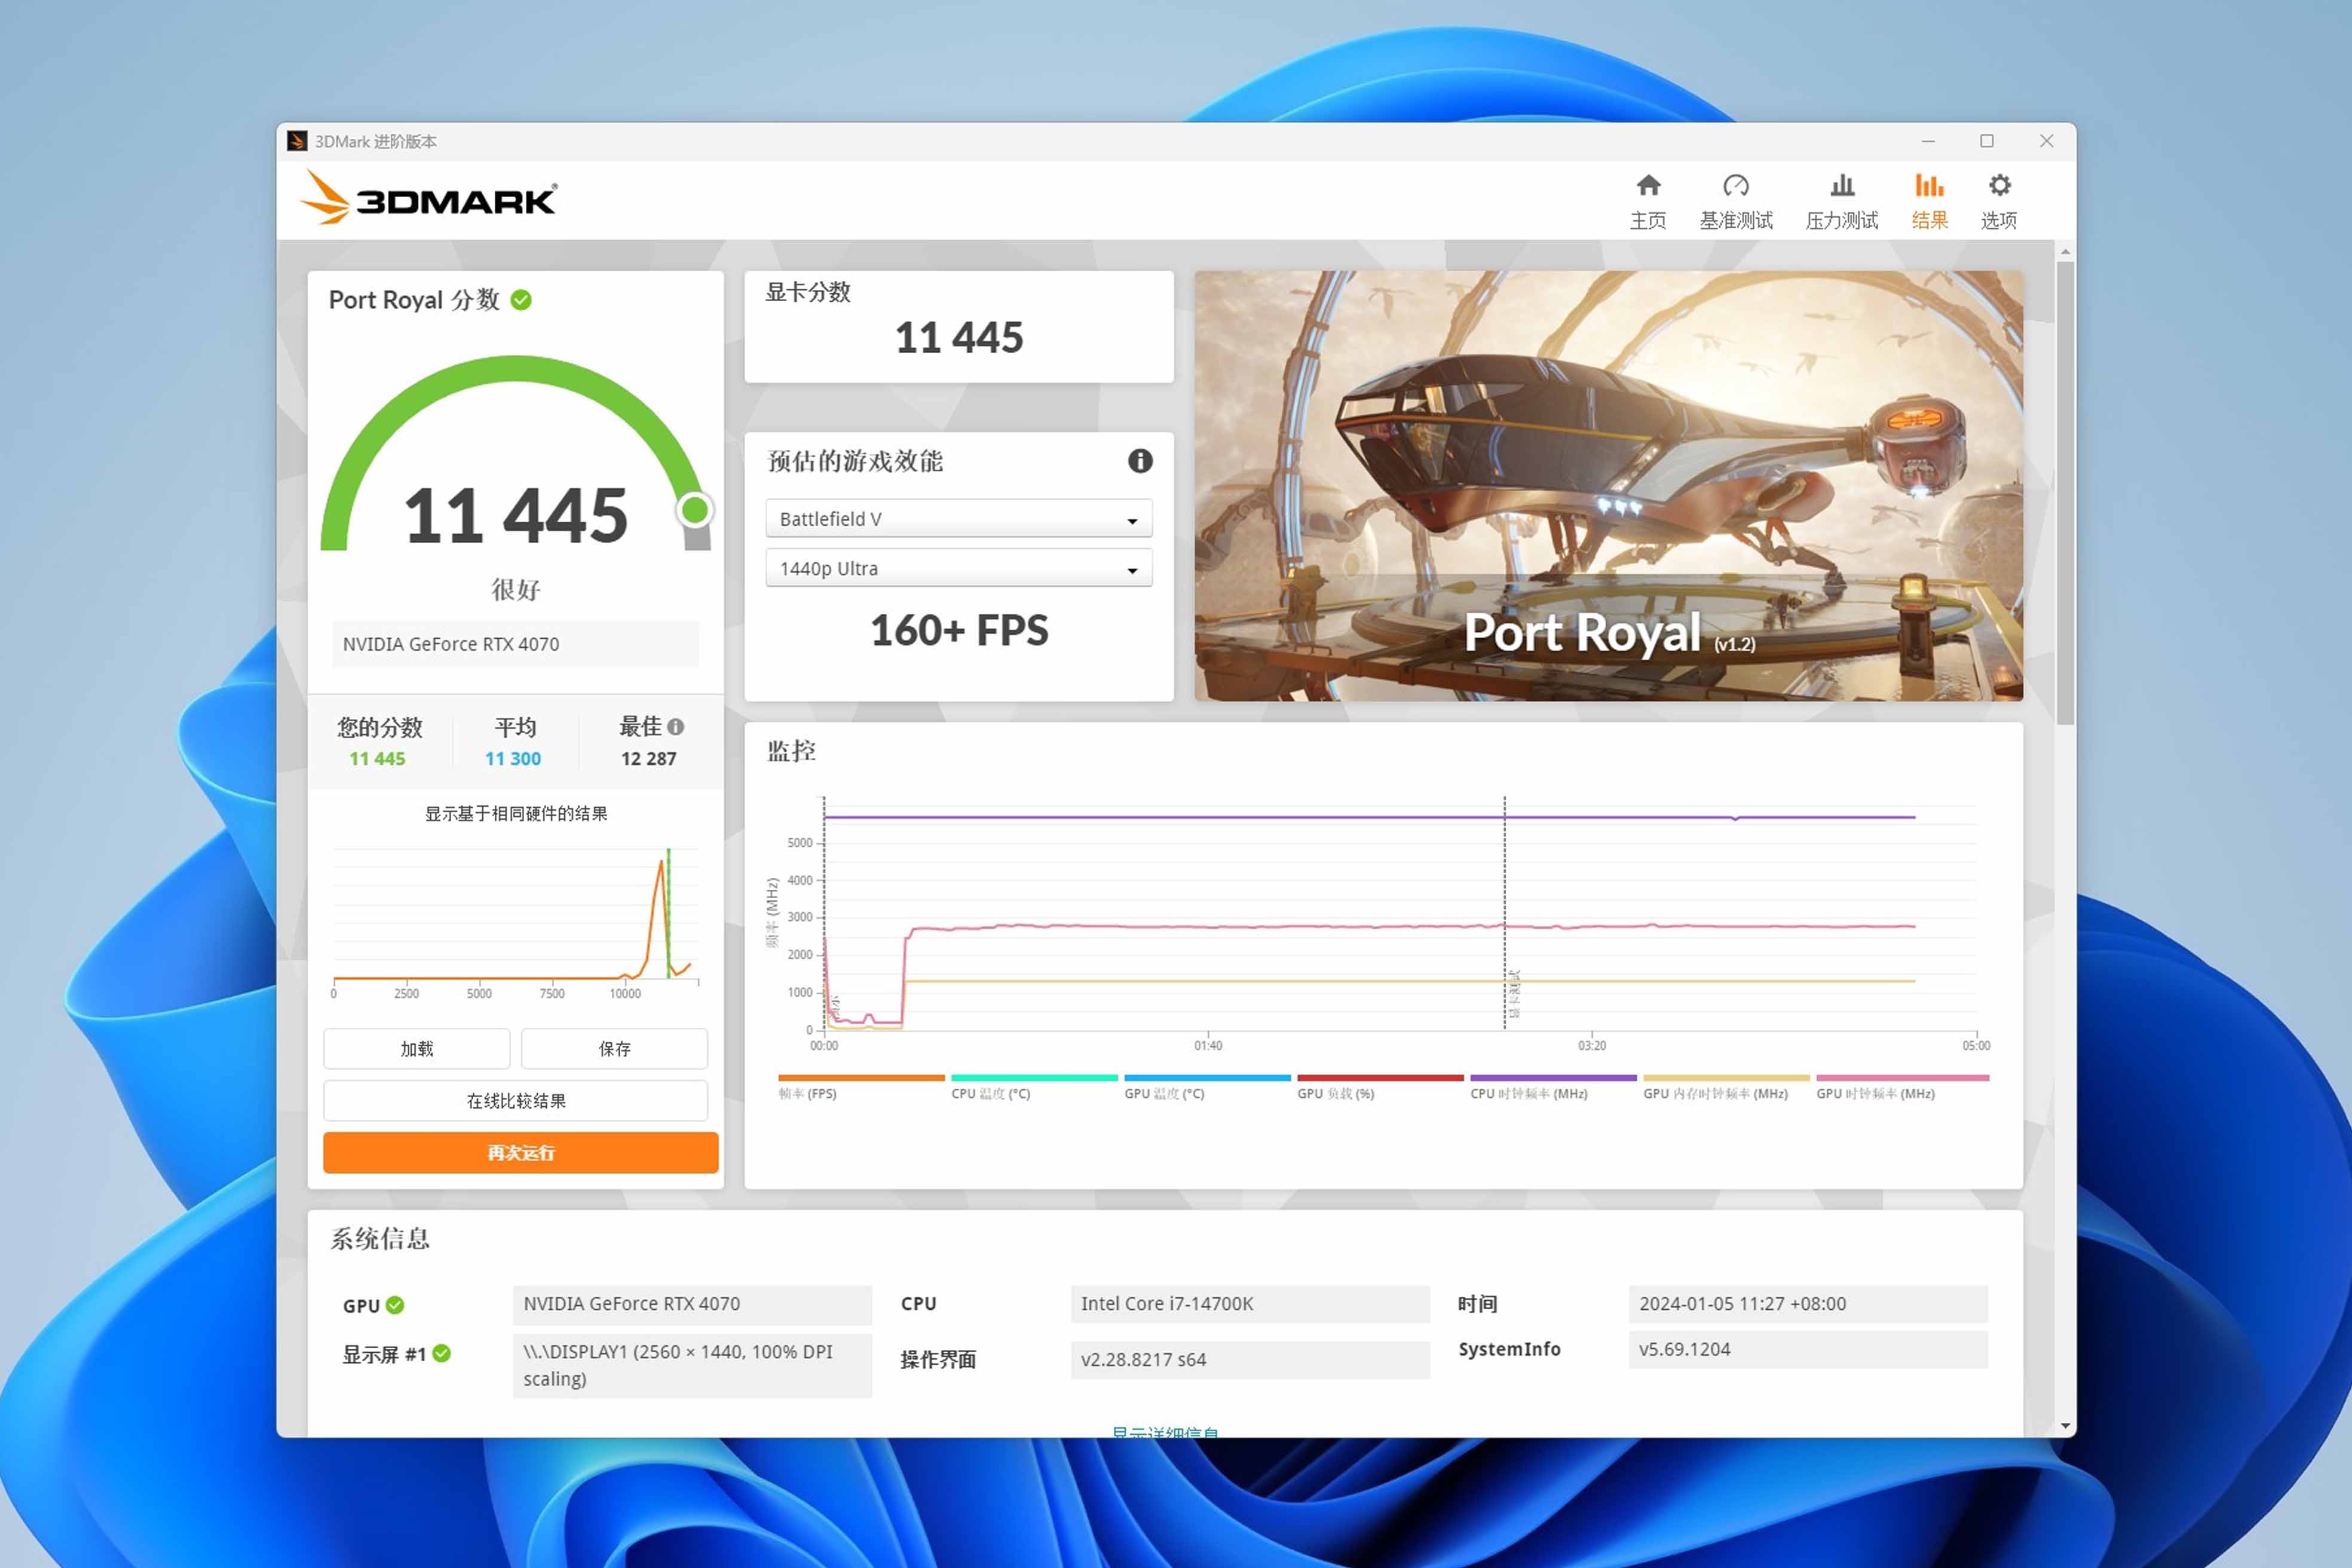Image resolution: width=2352 pixels, height=1568 pixels.
Task: Click the Intel Core i7-14700K CPU field
Action: [x=1250, y=1304]
